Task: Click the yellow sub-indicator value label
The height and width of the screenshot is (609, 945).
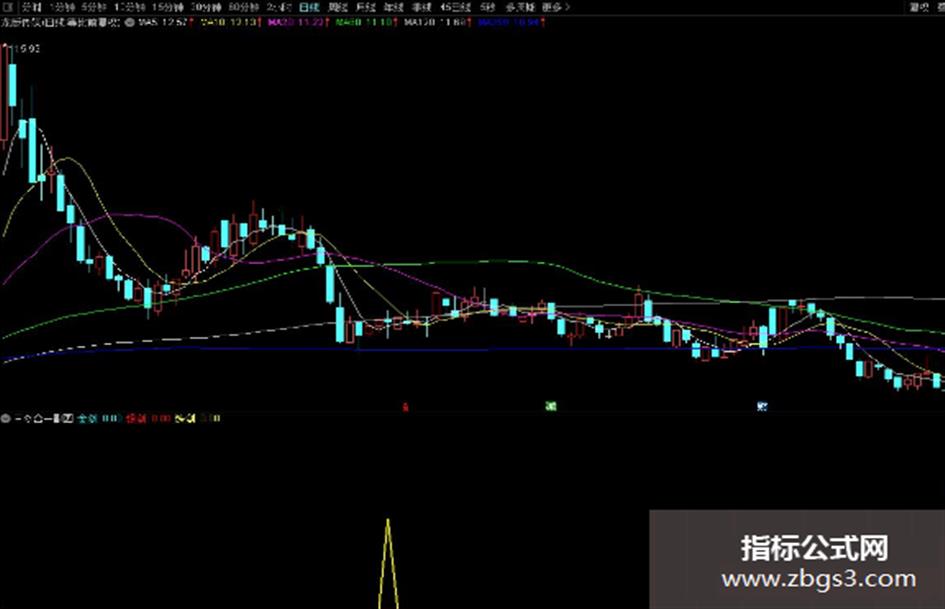Action: (x=197, y=418)
